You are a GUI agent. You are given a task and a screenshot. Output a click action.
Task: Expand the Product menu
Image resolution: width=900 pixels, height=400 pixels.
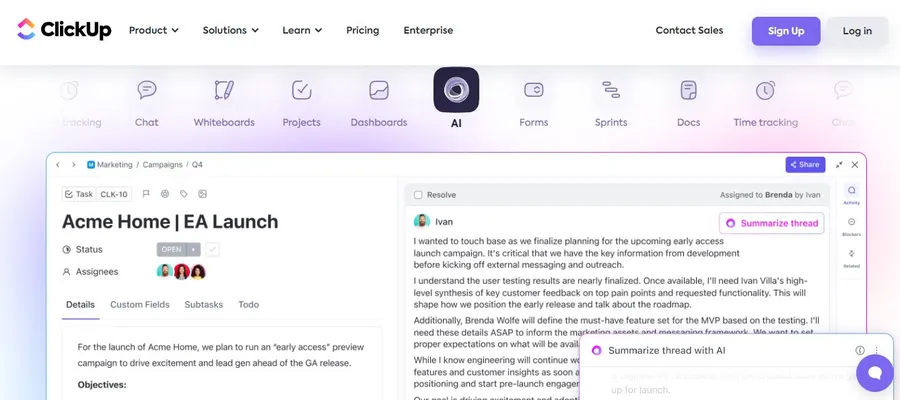153,31
